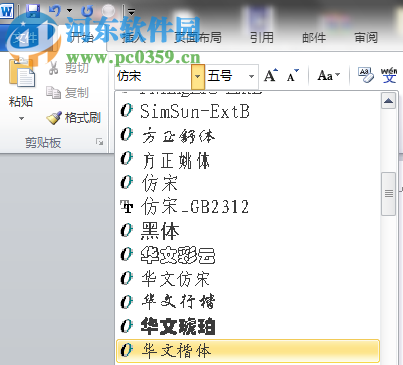The height and width of the screenshot is (365, 403).
Task: Switch to the 审阅 tab
Action: pos(366,37)
